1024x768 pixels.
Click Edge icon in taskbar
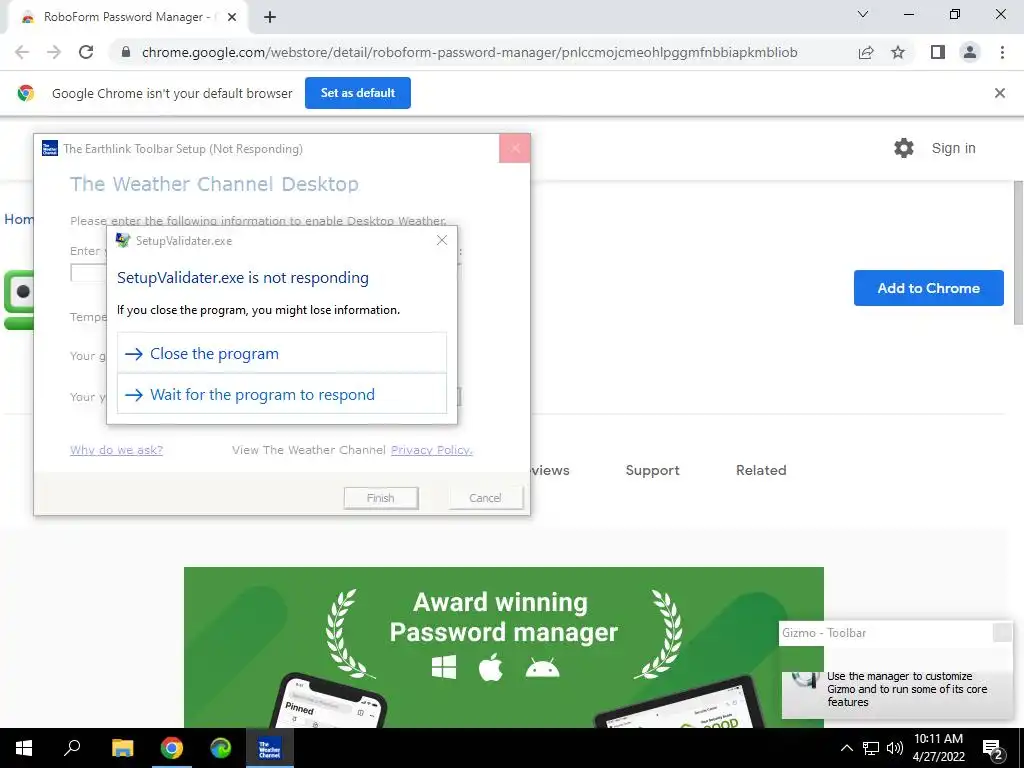(221, 748)
